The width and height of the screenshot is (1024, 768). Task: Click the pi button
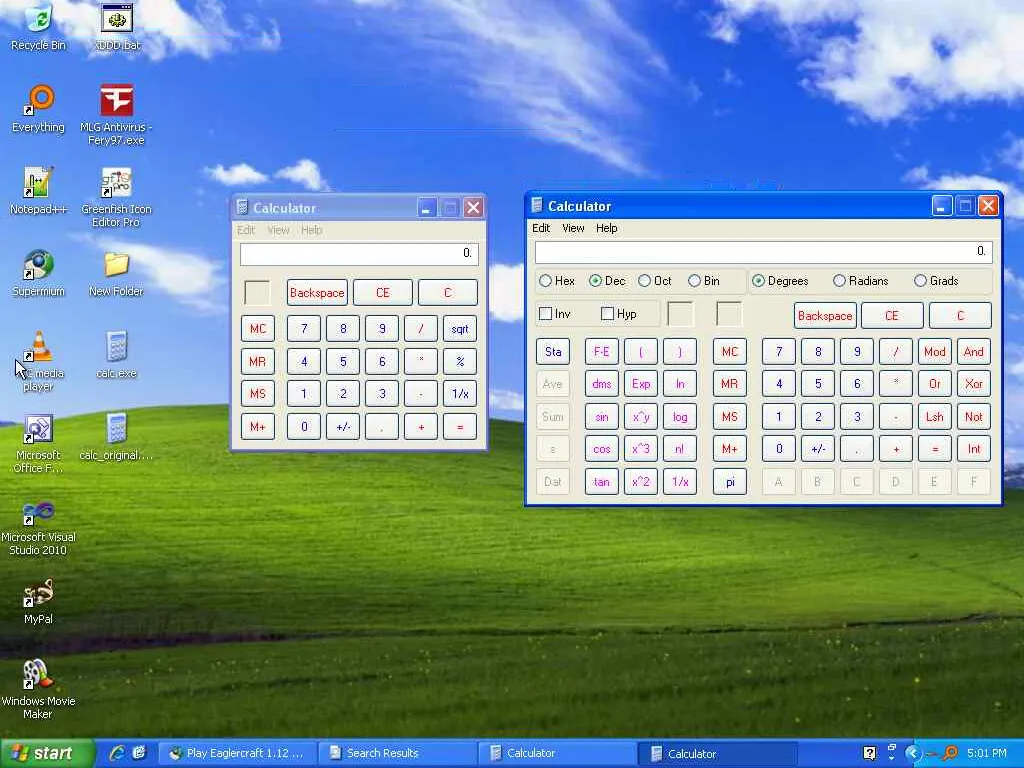coord(729,482)
